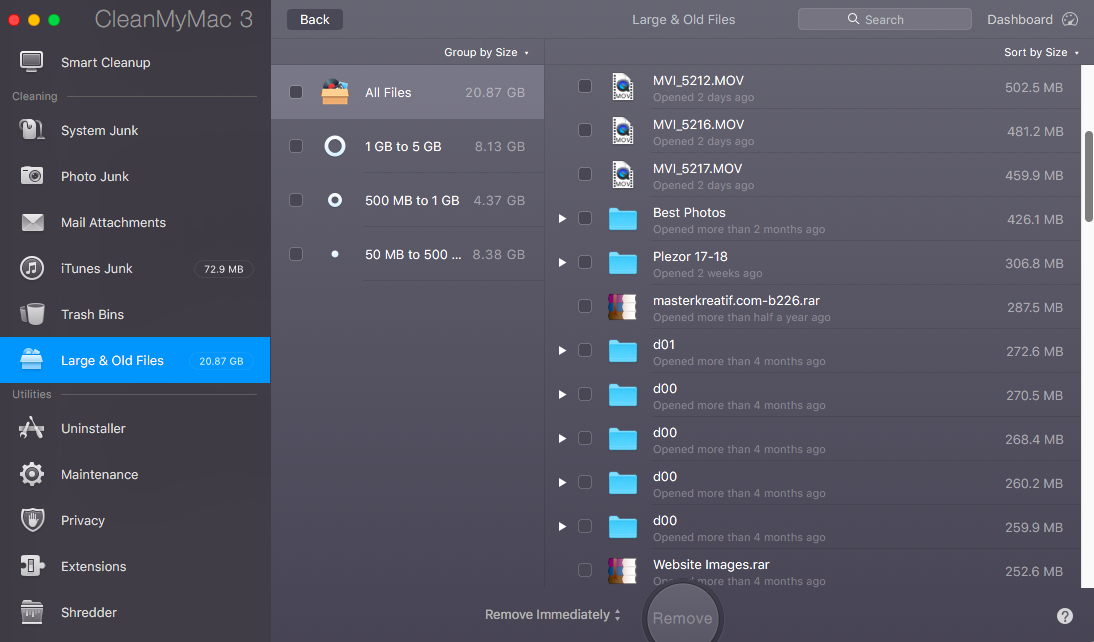Check the All Files checkbox
Image resolution: width=1094 pixels, height=642 pixels.
(296, 91)
